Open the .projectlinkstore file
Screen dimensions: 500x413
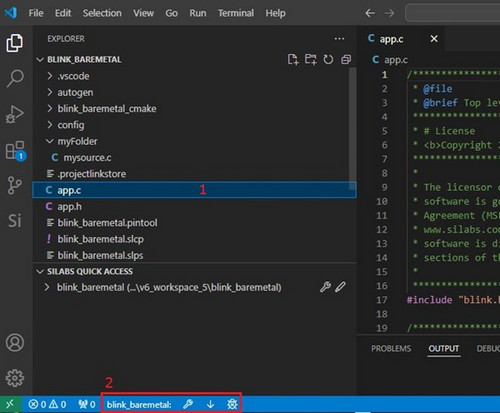coord(194,174)
